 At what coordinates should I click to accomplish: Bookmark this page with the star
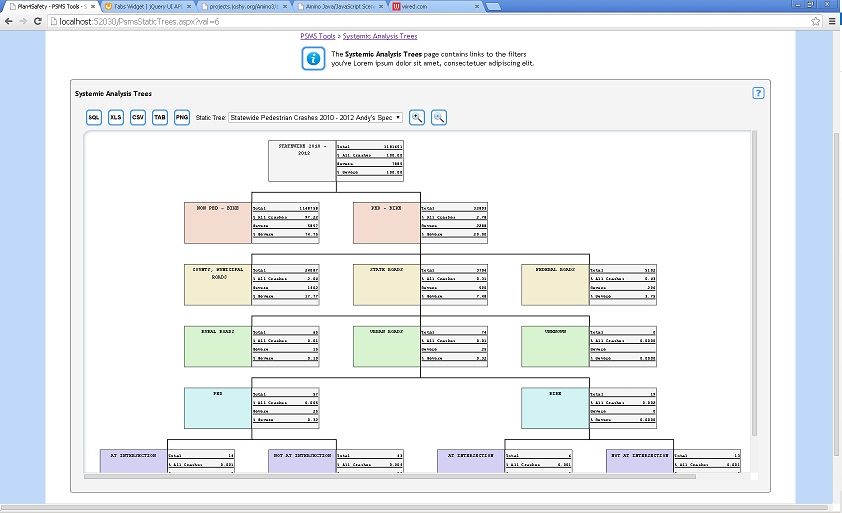pos(816,21)
